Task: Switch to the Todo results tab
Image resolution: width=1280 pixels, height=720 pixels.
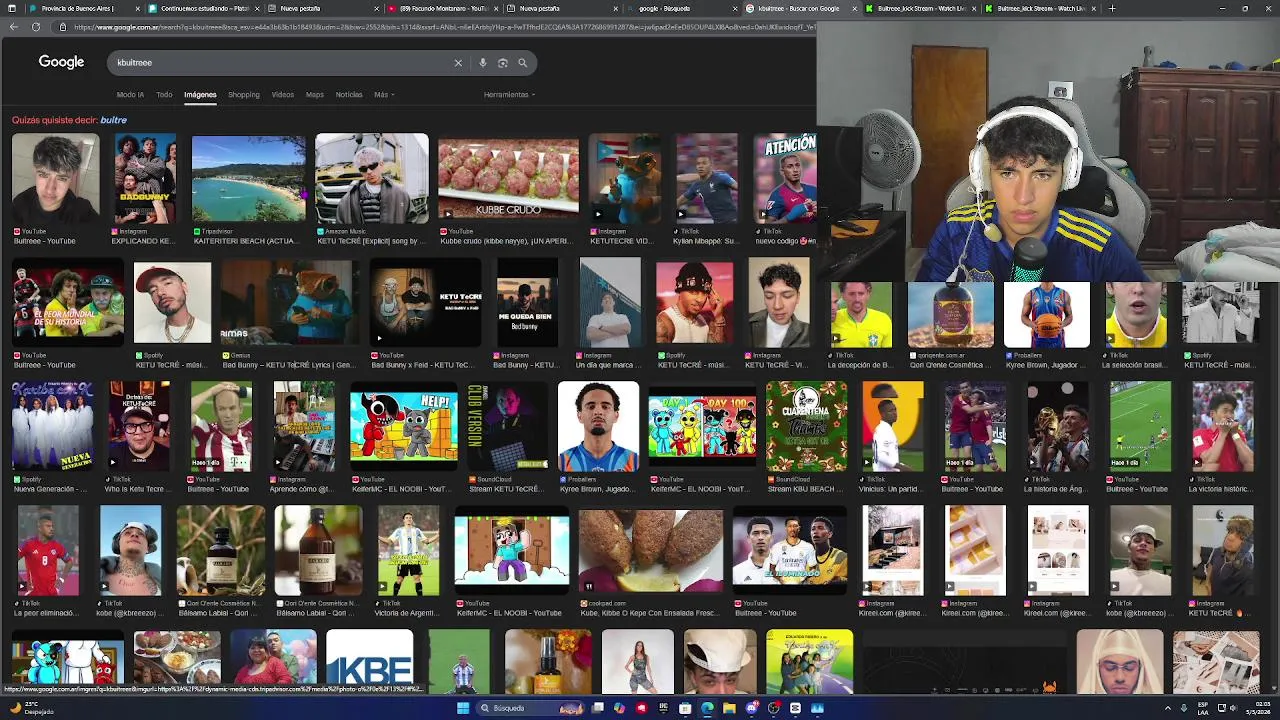Action: [164, 95]
